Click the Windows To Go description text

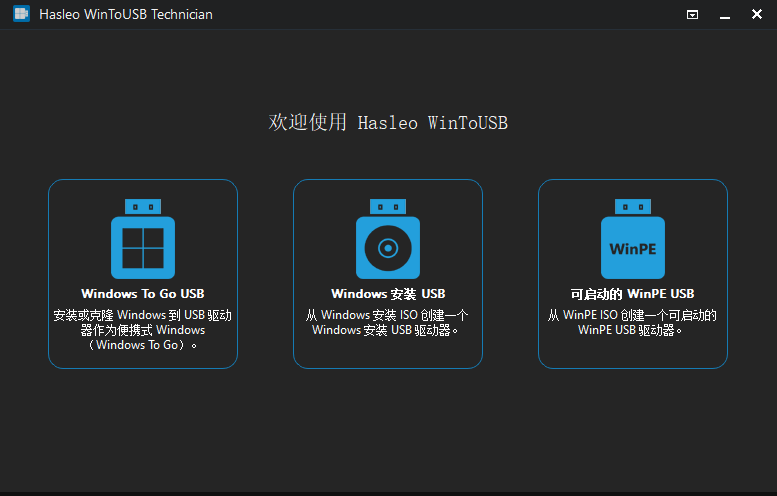(143, 330)
